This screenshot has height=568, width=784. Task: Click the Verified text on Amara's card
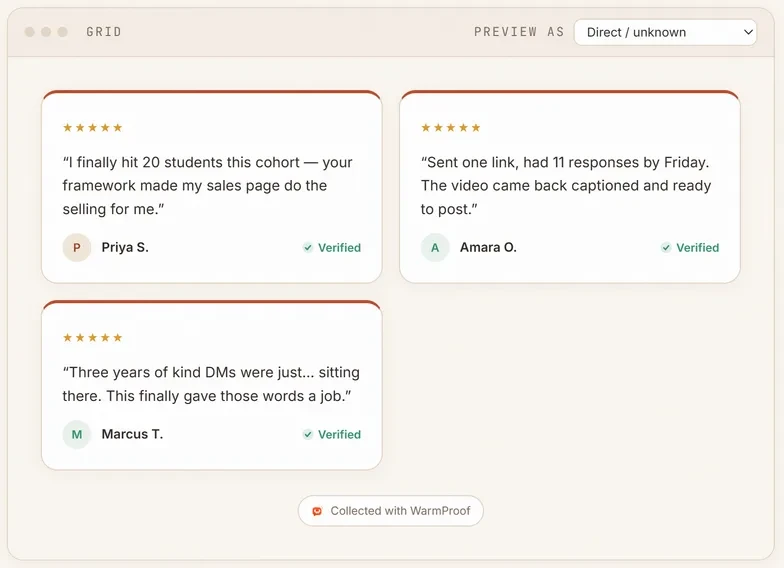tap(698, 248)
